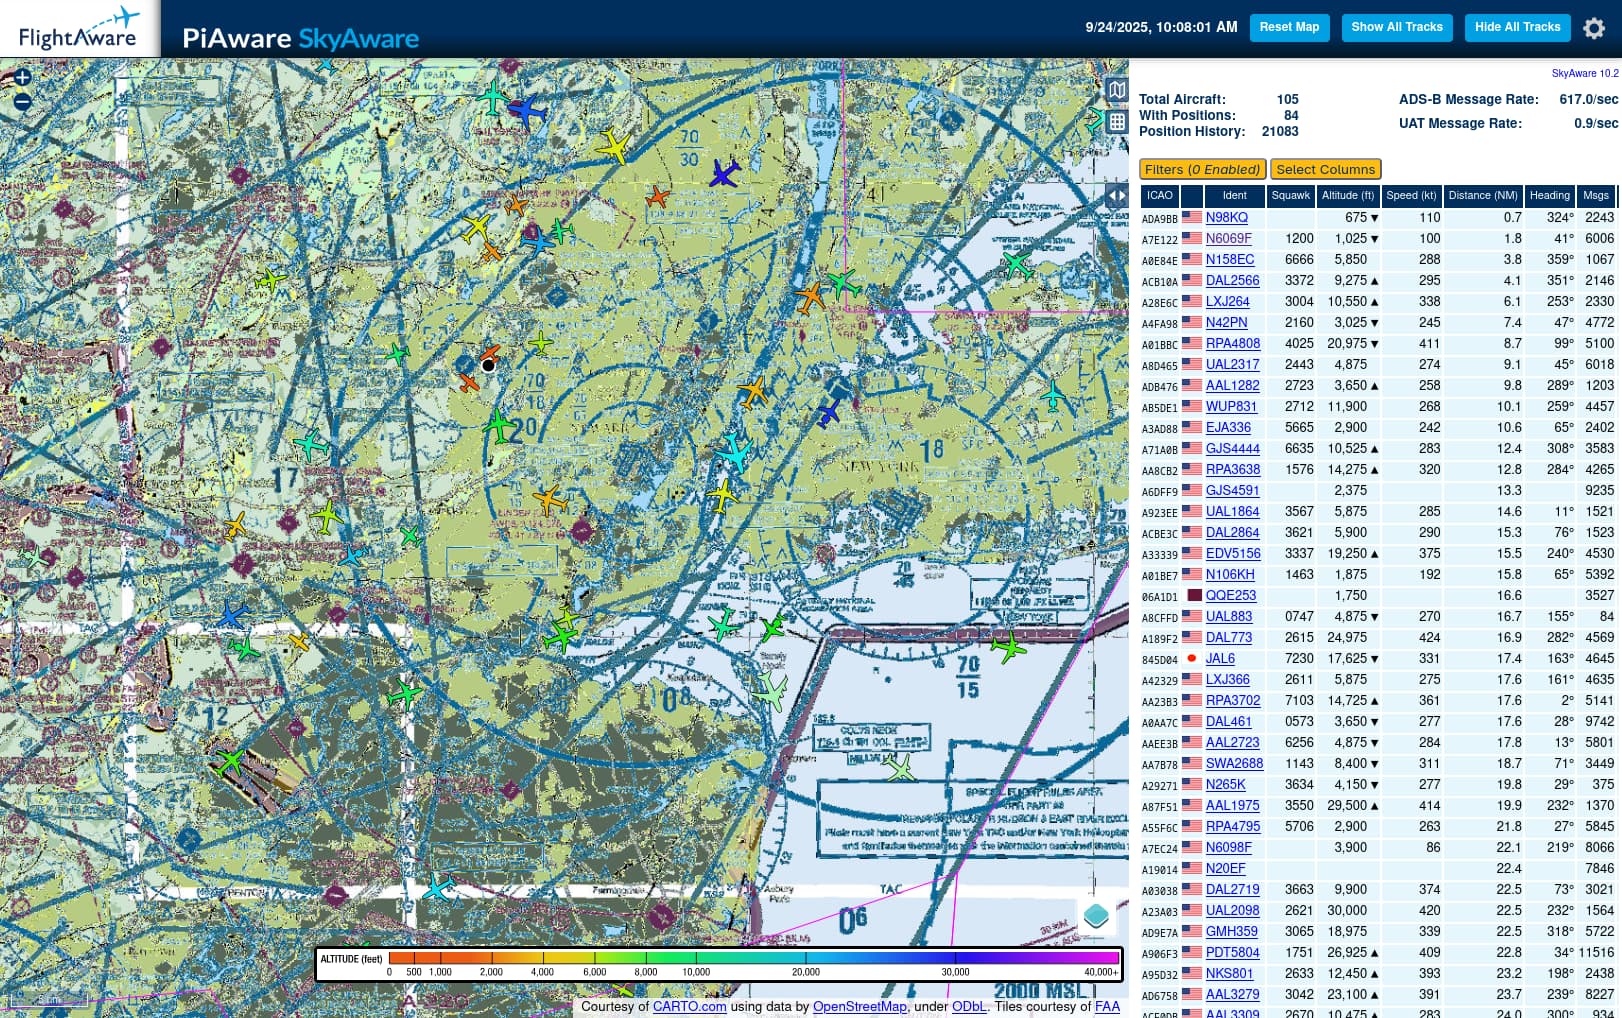Sort the table by ICAO column
Image resolution: width=1622 pixels, height=1018 pixels.
pos(1159,196)
